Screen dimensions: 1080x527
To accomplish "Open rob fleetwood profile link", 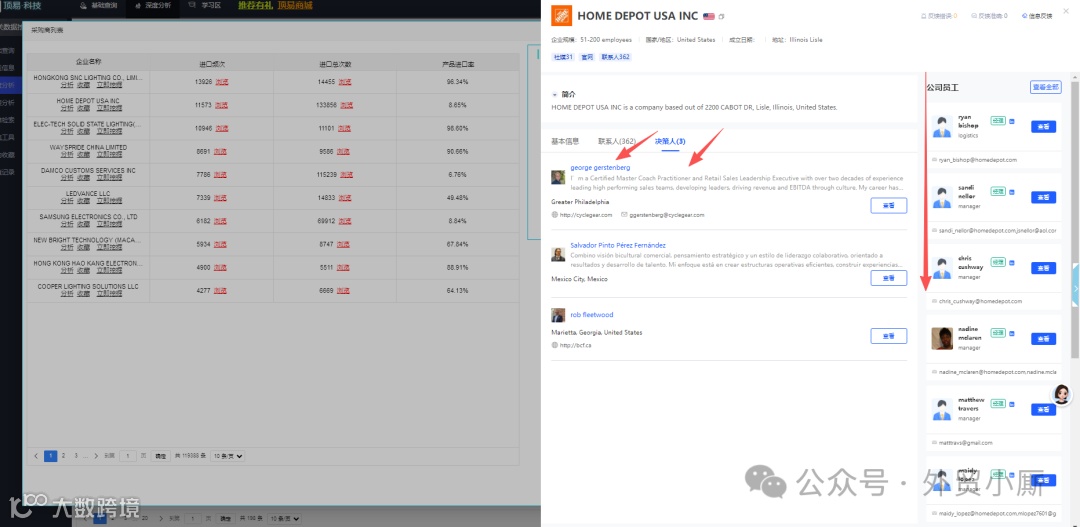I will coord(592,315).
